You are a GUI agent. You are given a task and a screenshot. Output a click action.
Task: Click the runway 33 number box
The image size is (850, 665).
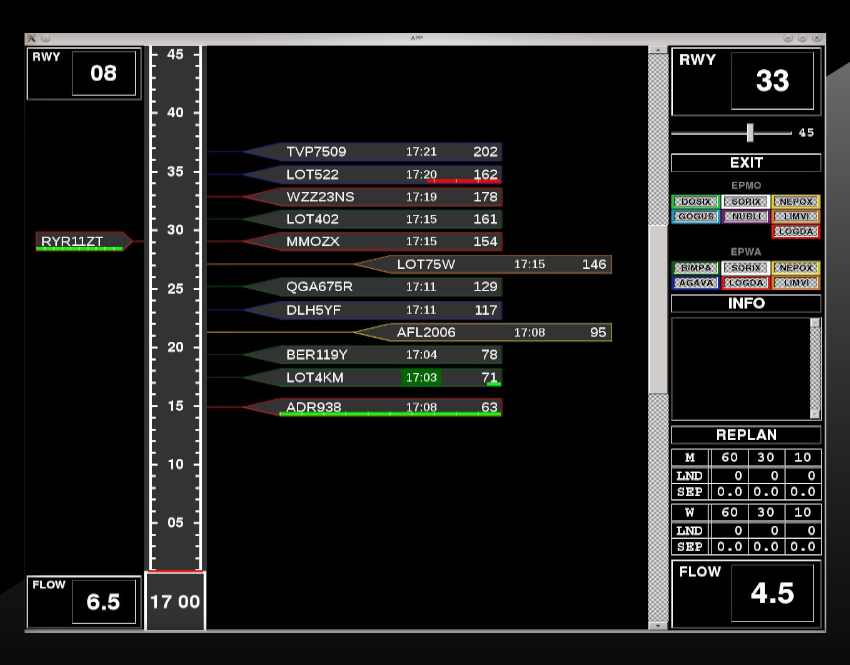tap(772, 81)
